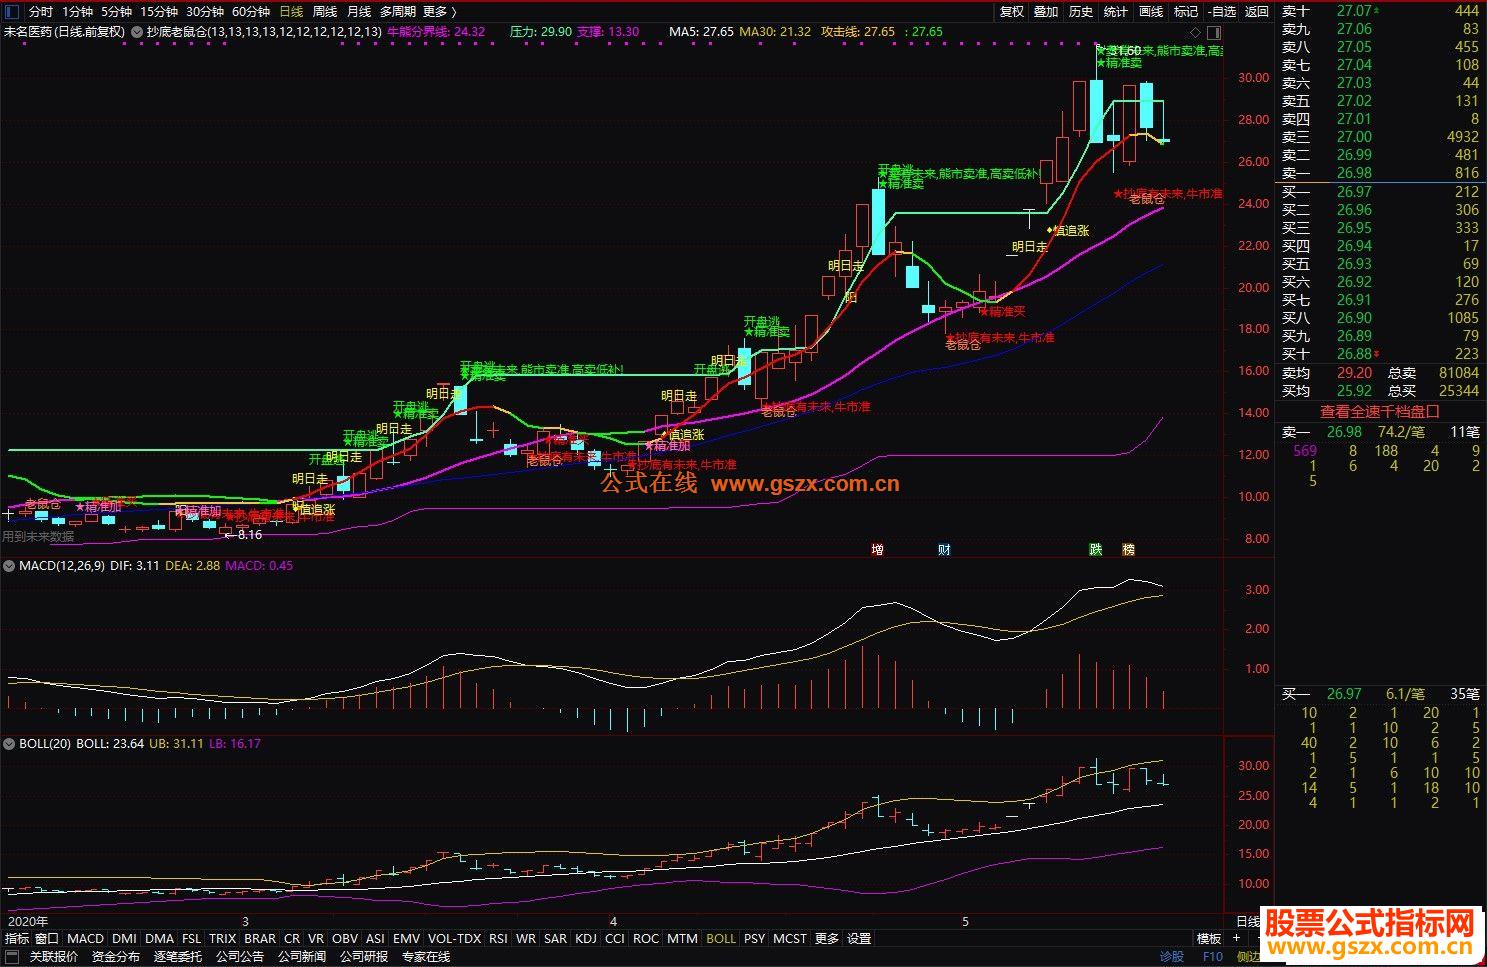The width and height of the screenshot is (1487, 967).
Task: Open the 历史 history option
Action: (1081, 12)
